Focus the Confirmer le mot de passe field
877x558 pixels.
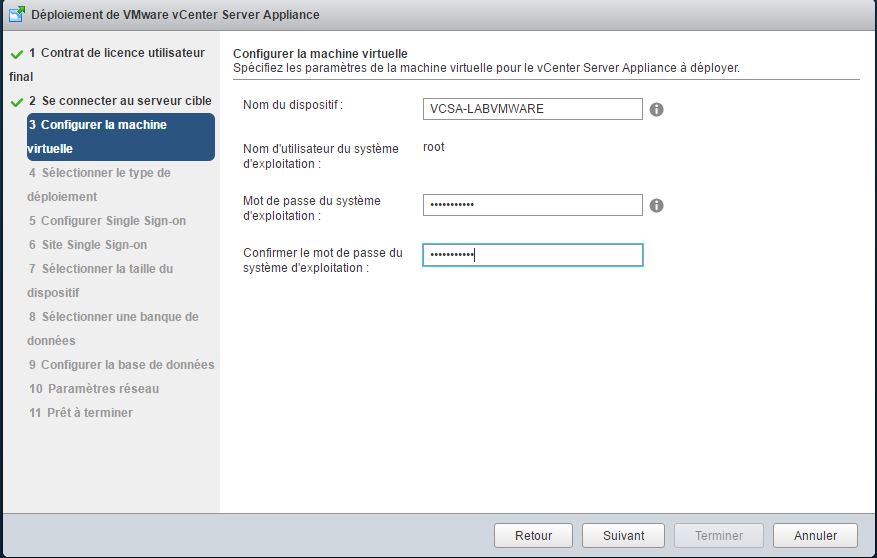532,255
